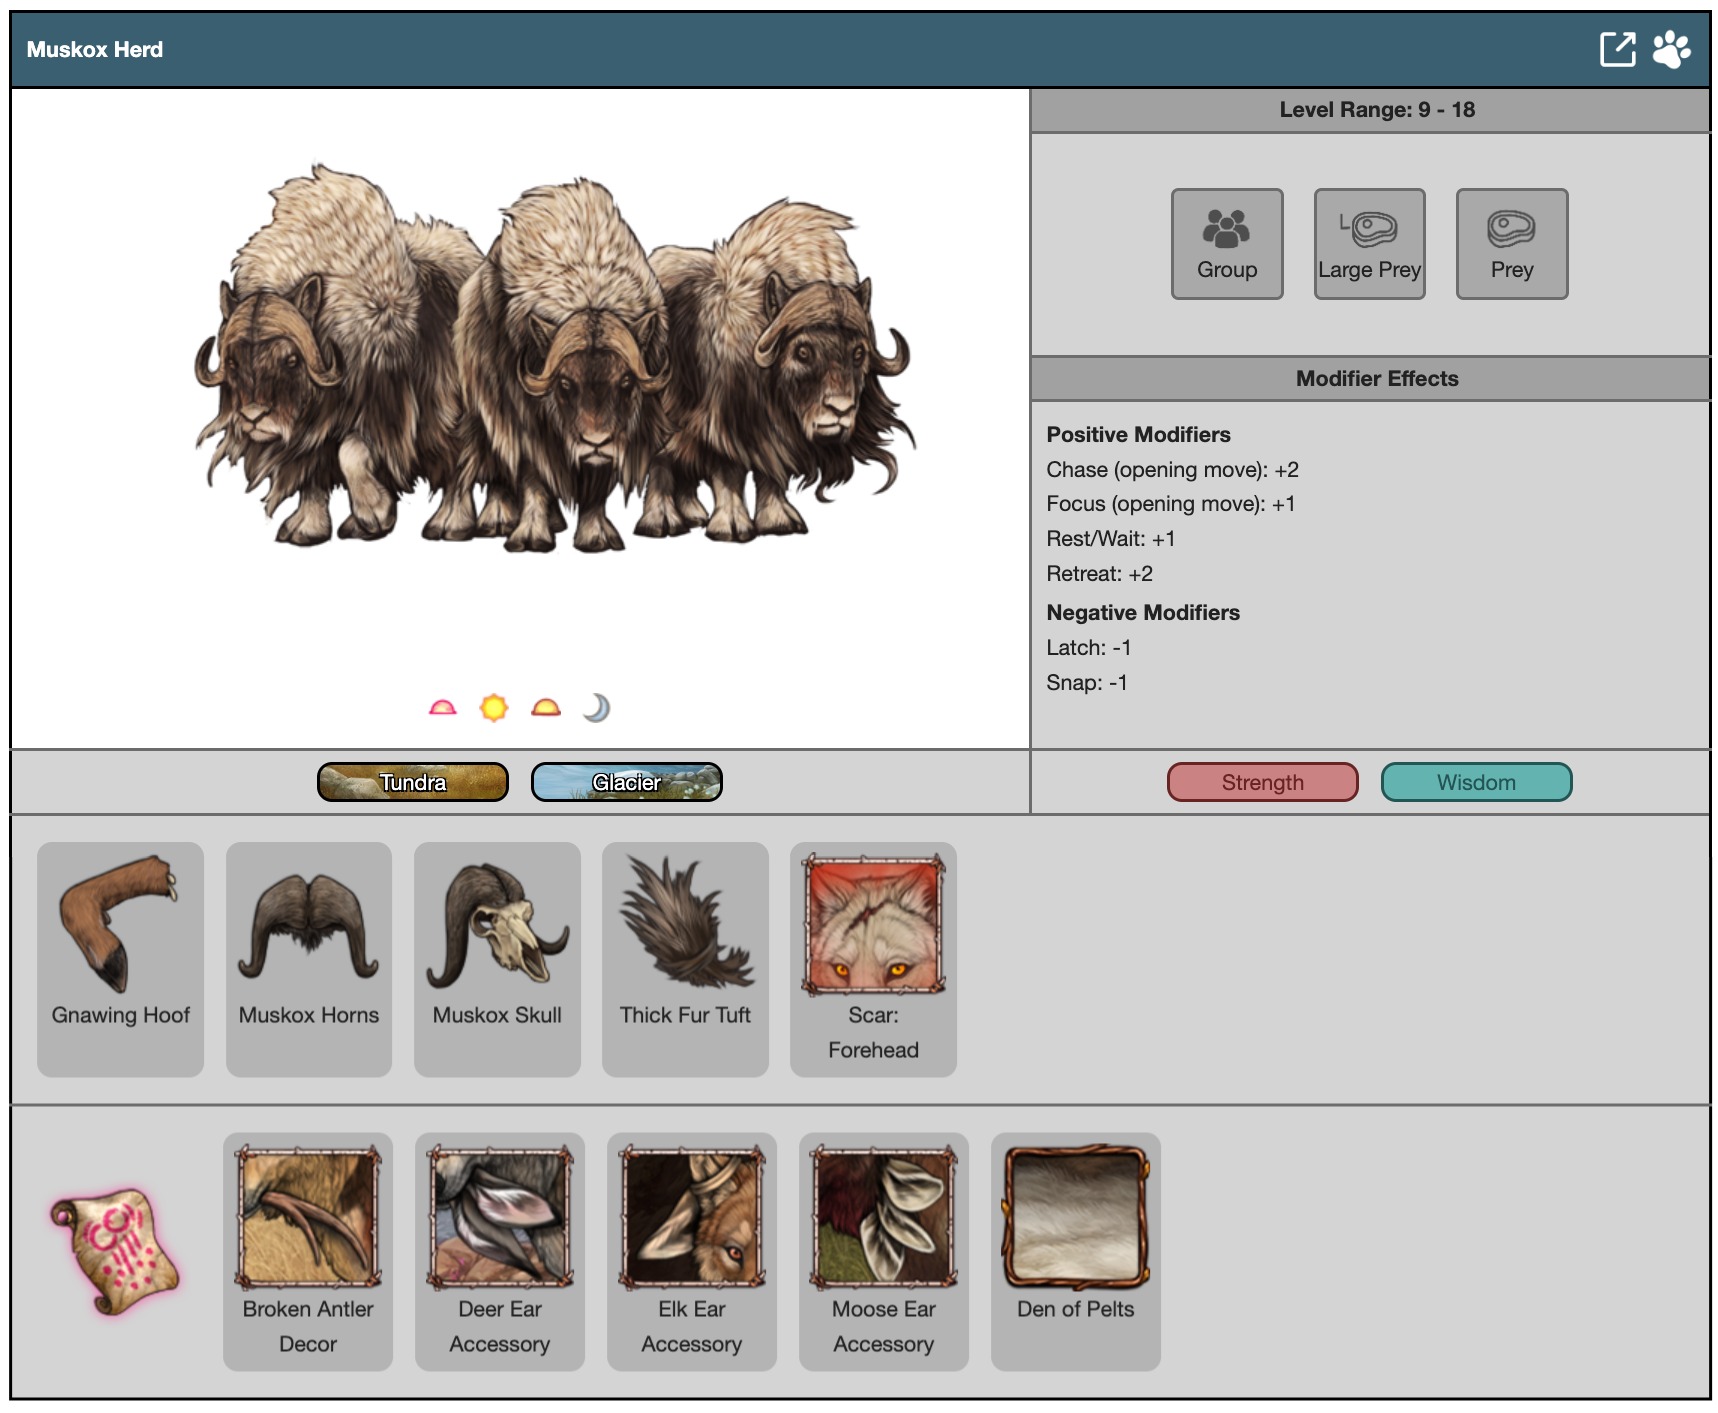Viewport: 1718px width, 1413px height.
Task: Click the Muskox Herd title link
Action: point(95,49)
